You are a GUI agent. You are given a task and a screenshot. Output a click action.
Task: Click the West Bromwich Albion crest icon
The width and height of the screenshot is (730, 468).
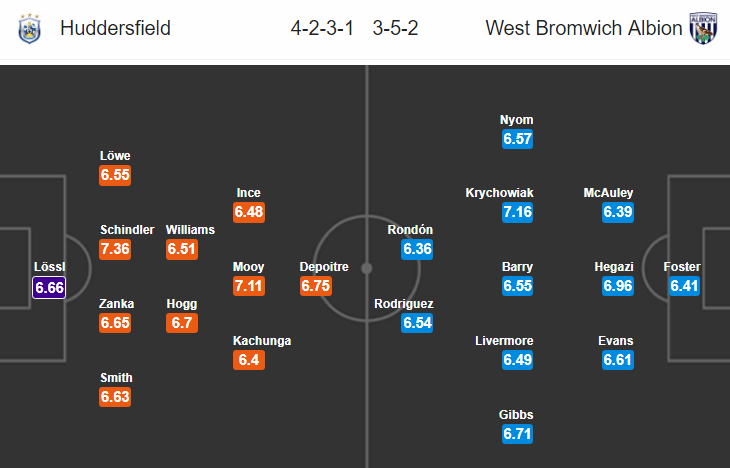coord(703,28)
